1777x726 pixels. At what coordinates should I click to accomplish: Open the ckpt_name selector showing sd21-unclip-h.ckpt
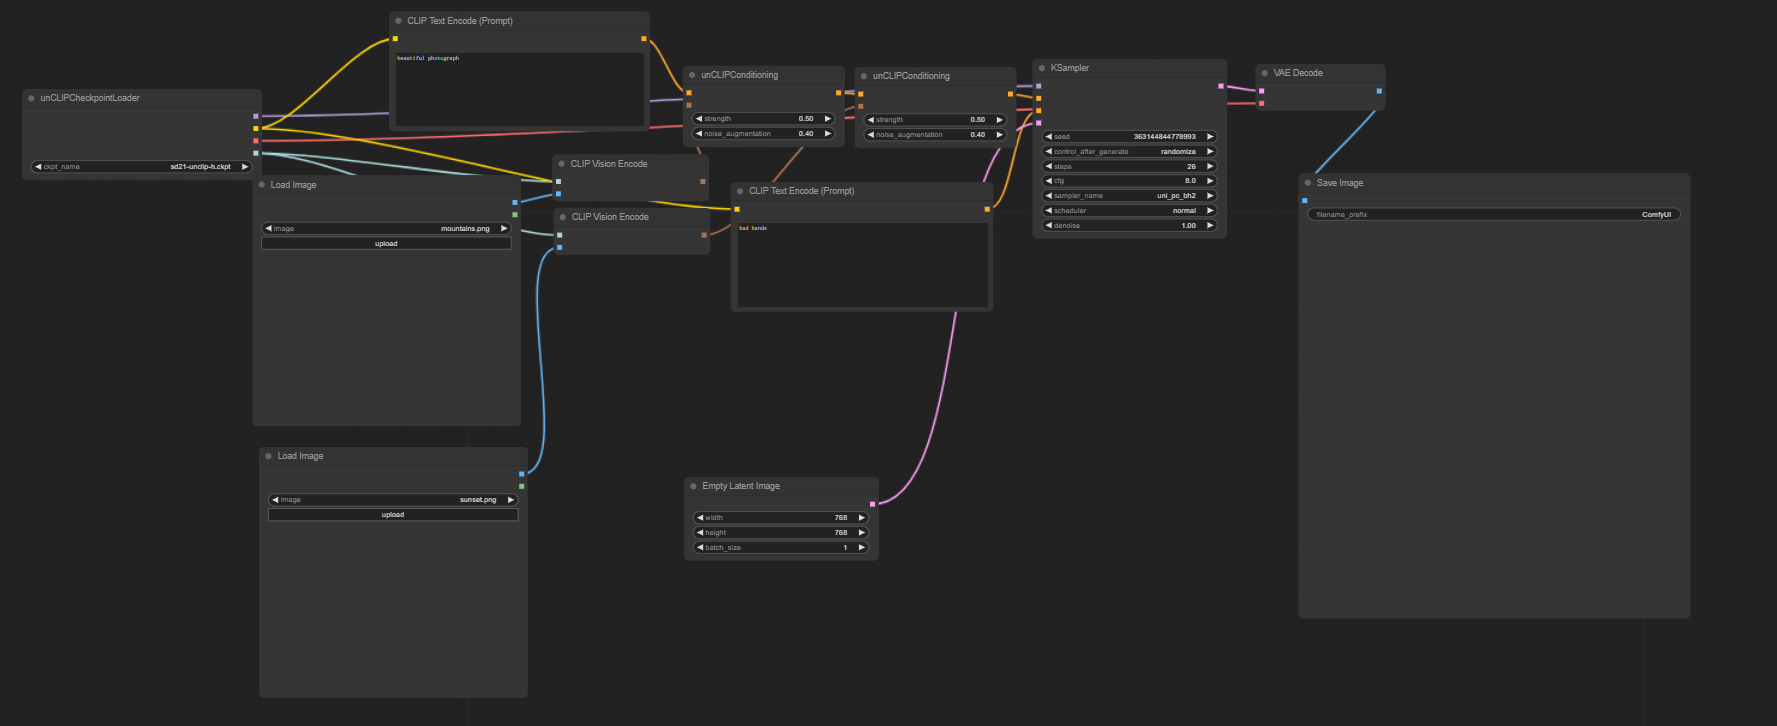pos(142,167)
